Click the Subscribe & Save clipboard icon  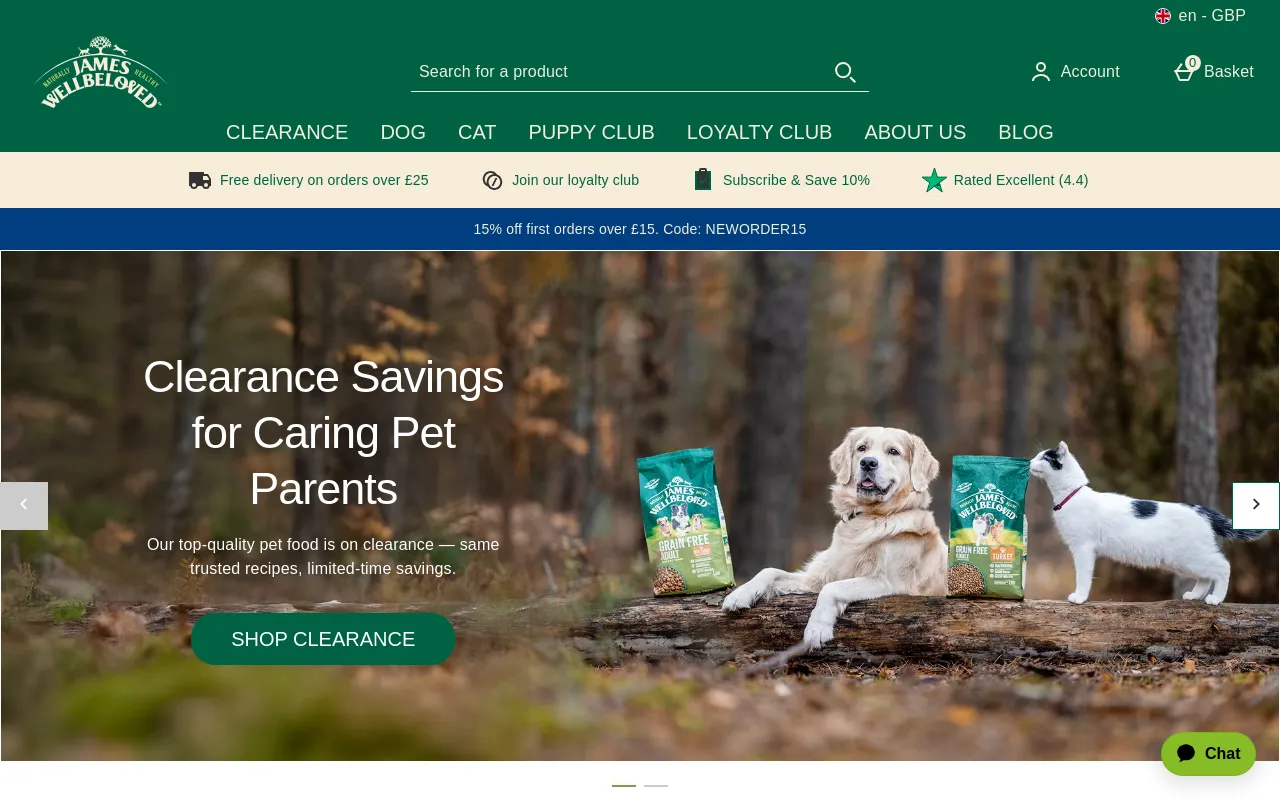coord(703,179)
